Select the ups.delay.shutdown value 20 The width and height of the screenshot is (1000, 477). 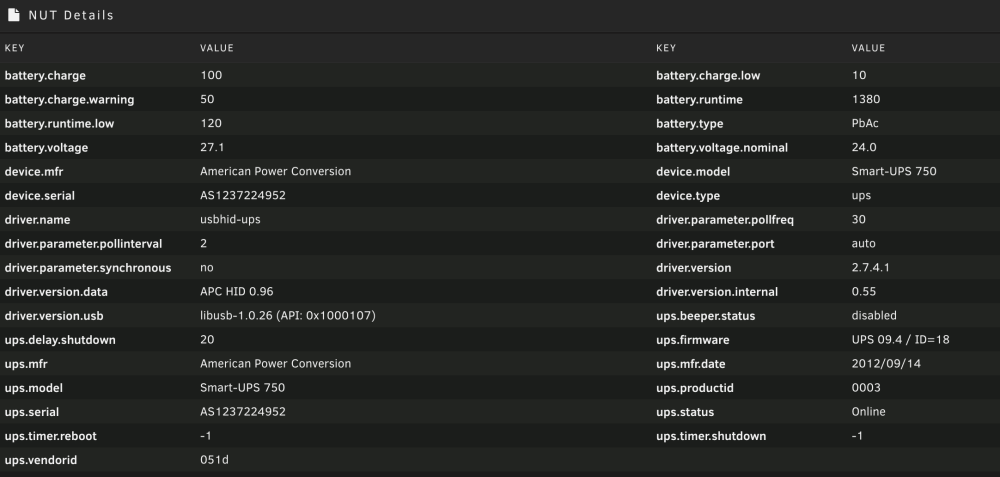[207, 340]
